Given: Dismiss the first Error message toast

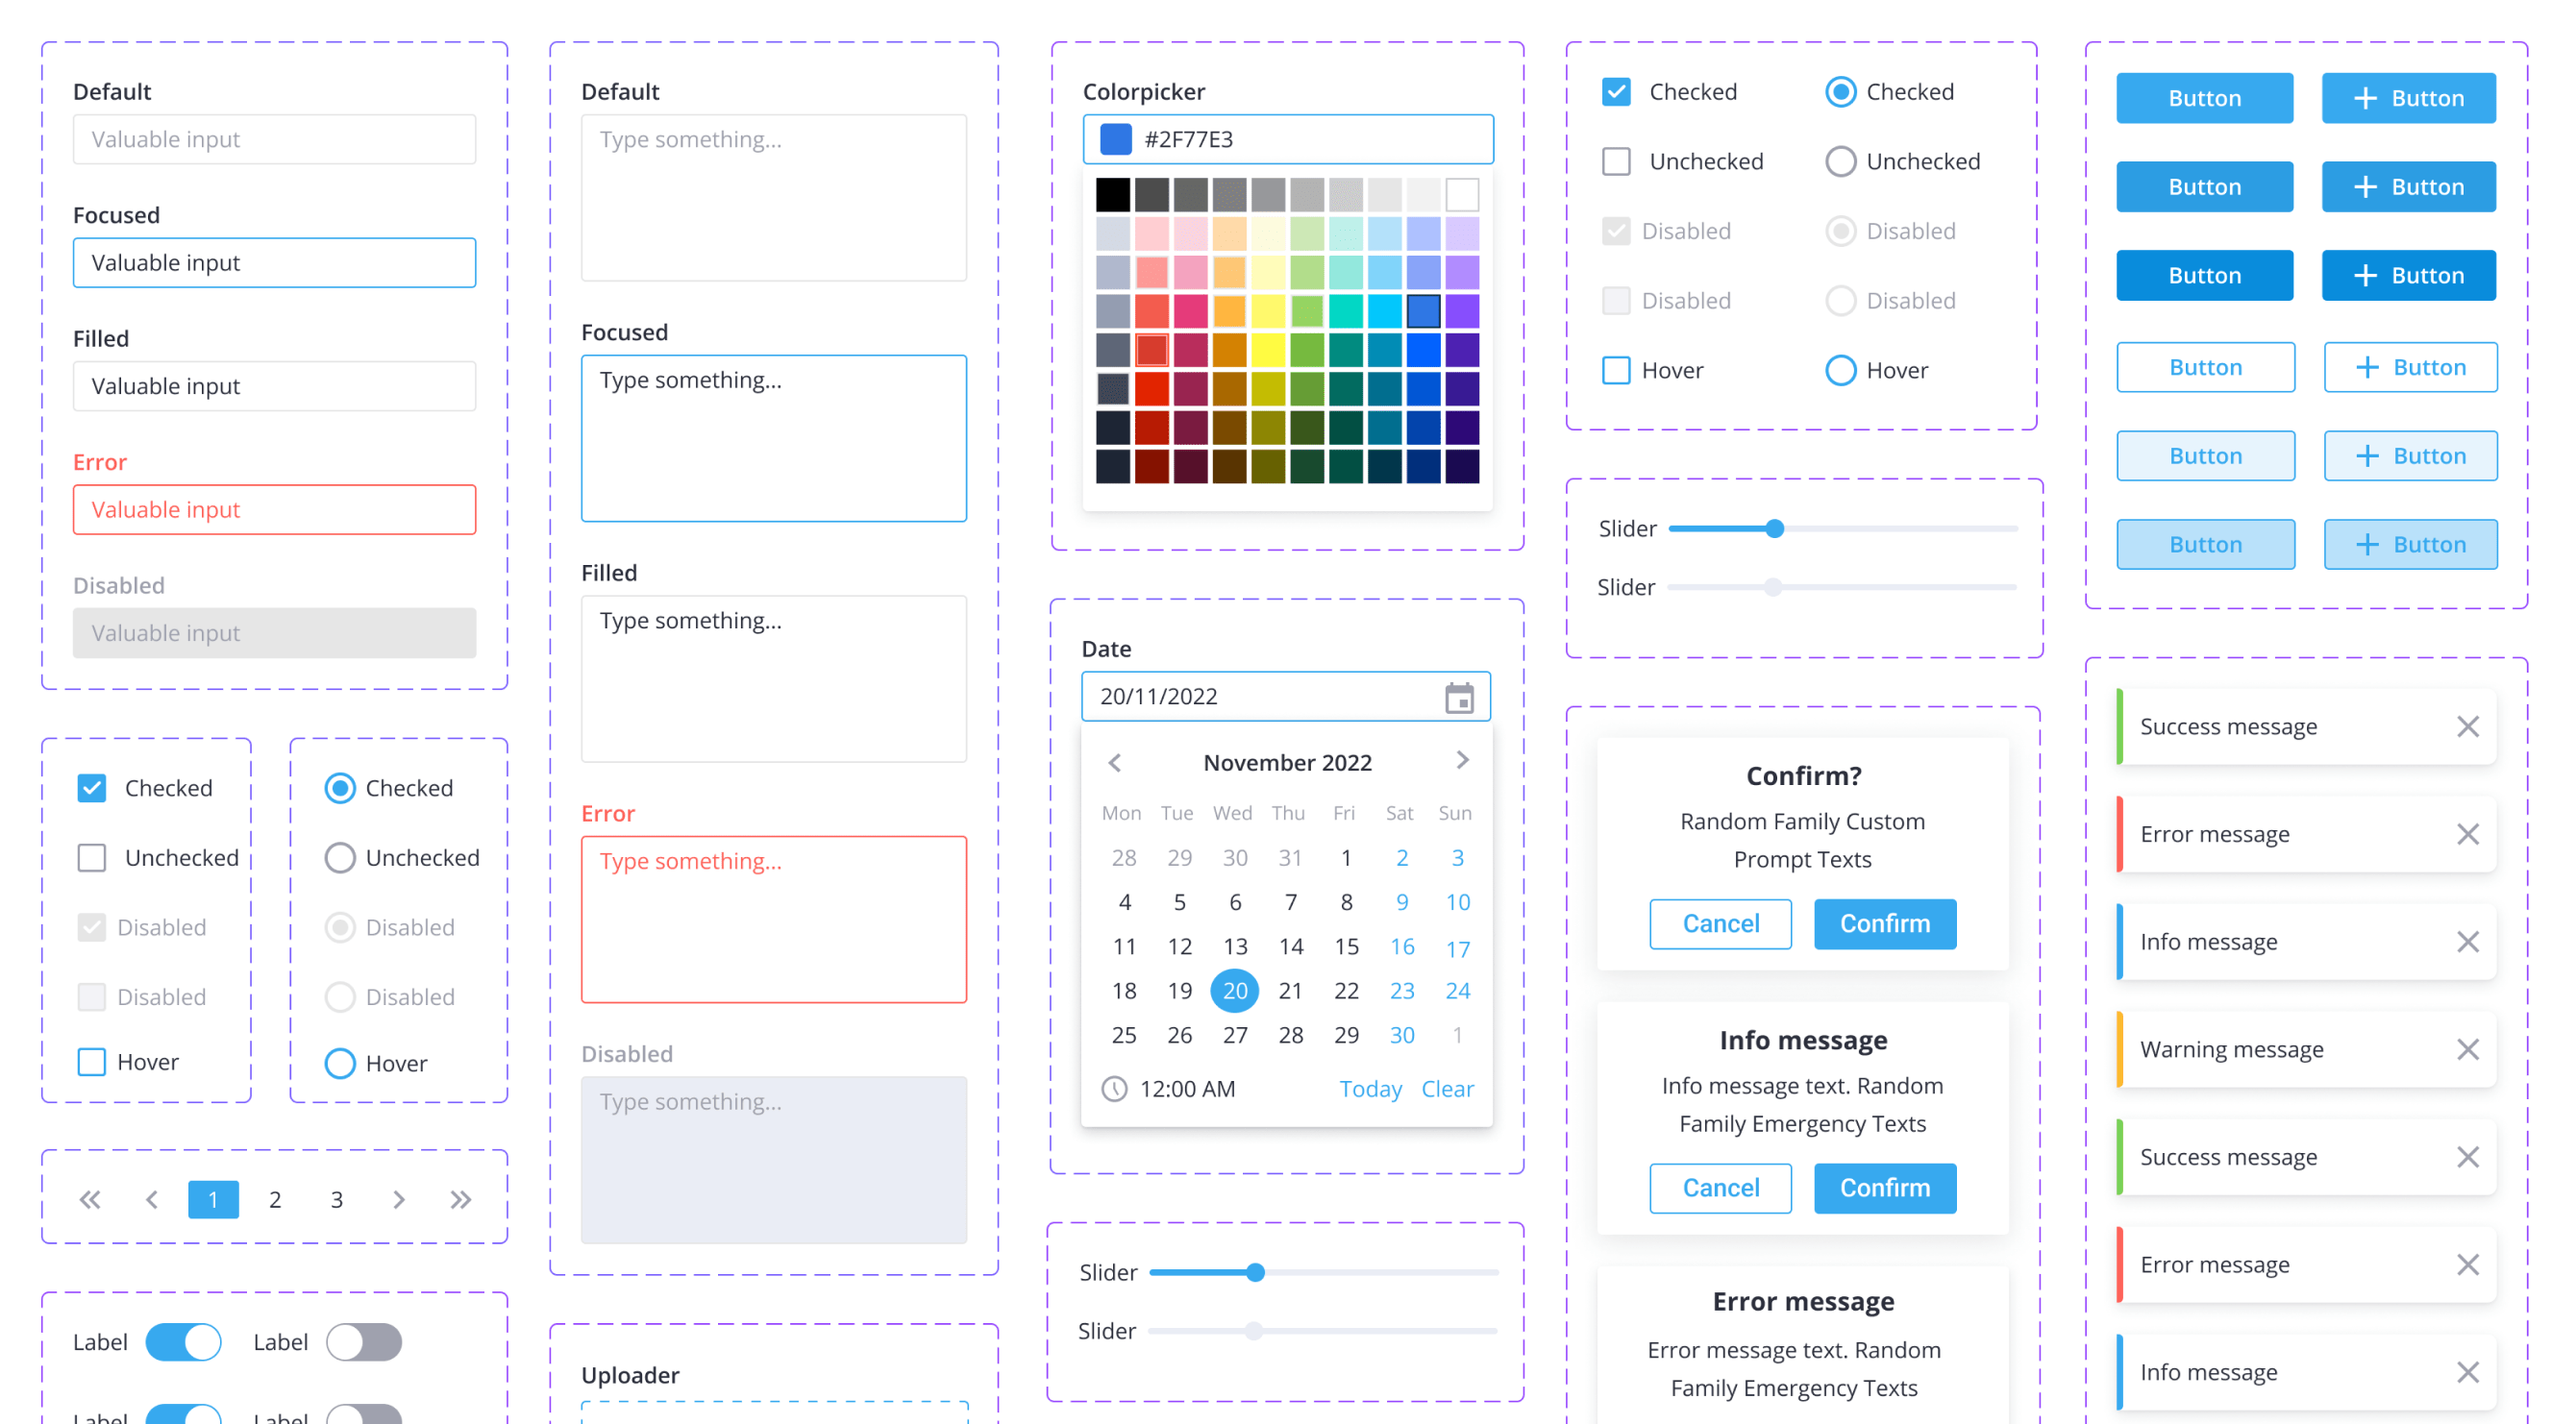Looking at the screenshot, I should [x=2467, y=834].
